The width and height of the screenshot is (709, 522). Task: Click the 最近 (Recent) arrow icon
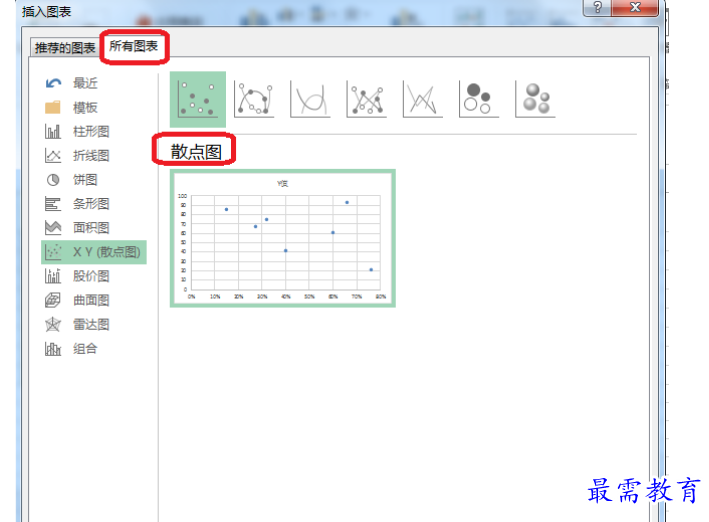(53, 83)
